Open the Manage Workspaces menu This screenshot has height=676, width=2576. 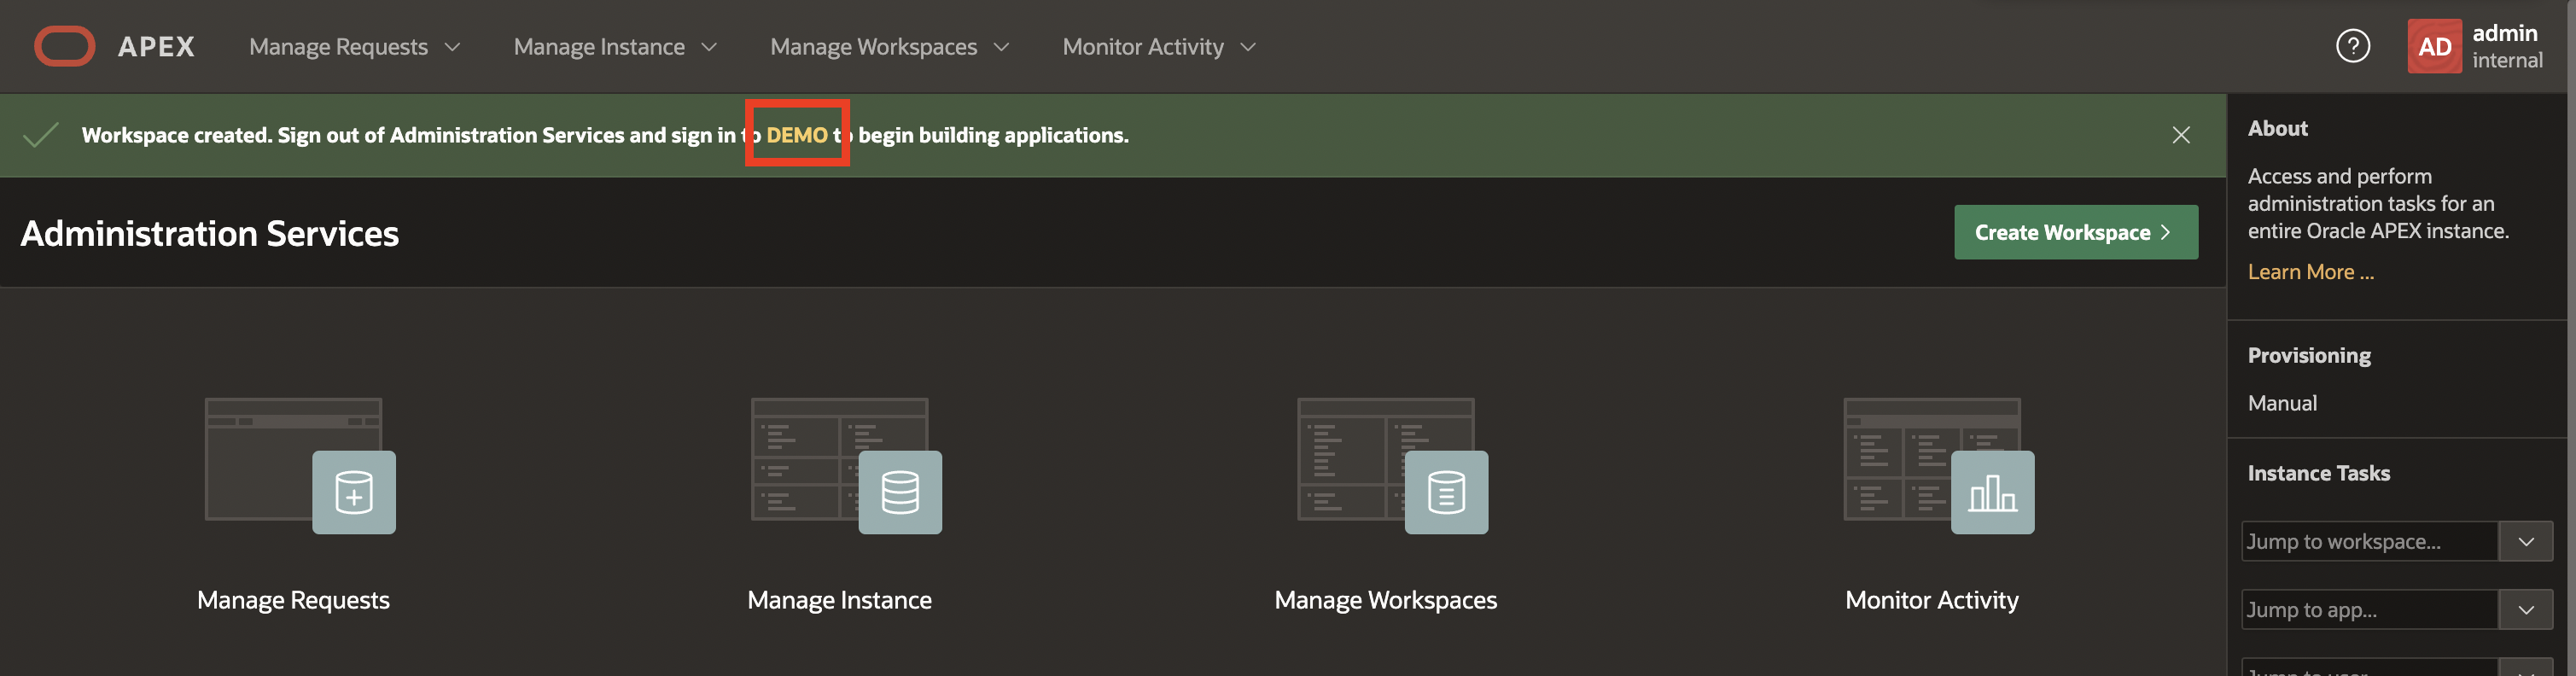[x=888, y=47]
